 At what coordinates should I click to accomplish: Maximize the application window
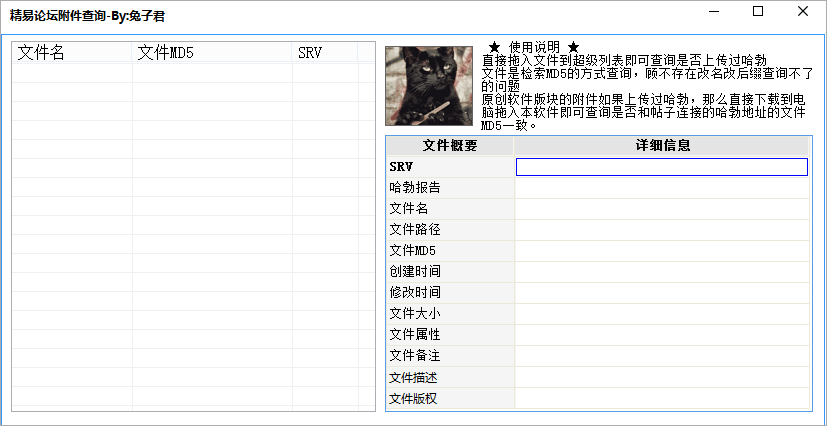click(758, 11)
